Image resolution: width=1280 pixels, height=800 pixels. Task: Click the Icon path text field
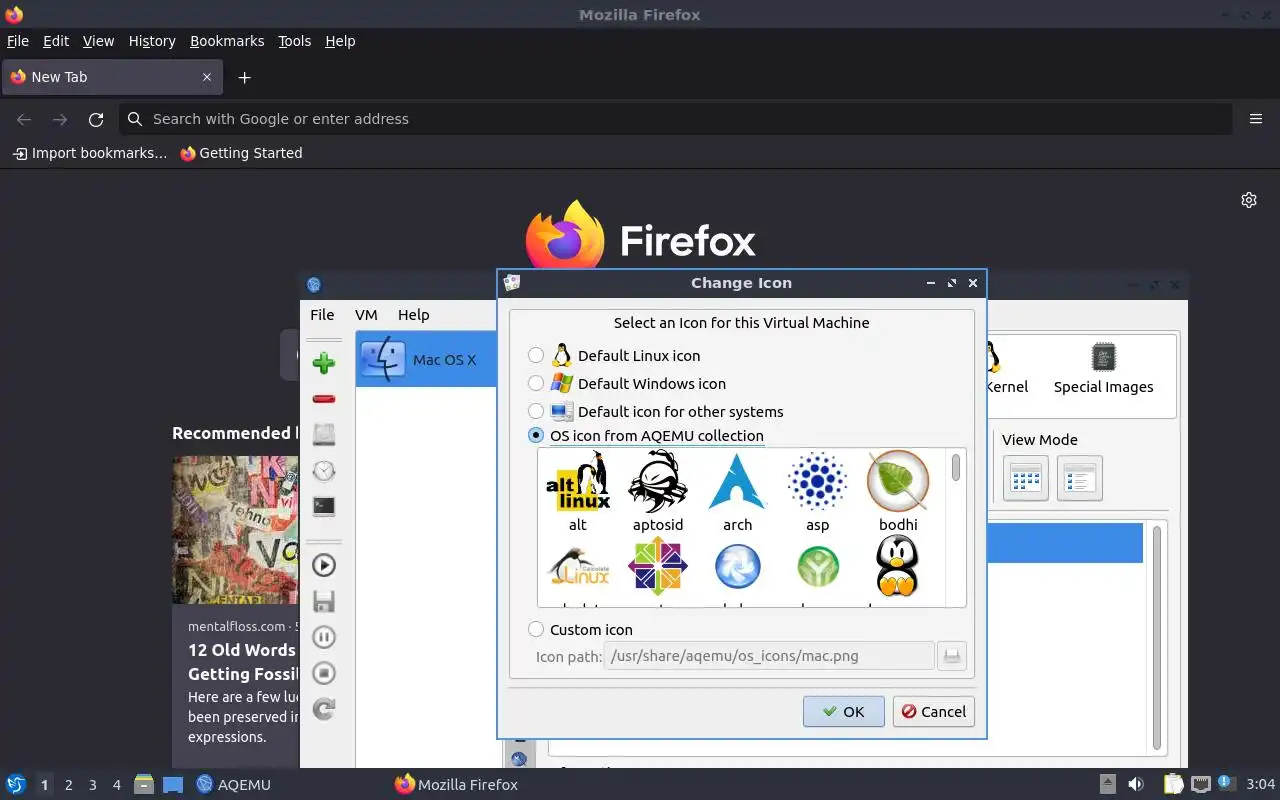(x=769, y=656)
